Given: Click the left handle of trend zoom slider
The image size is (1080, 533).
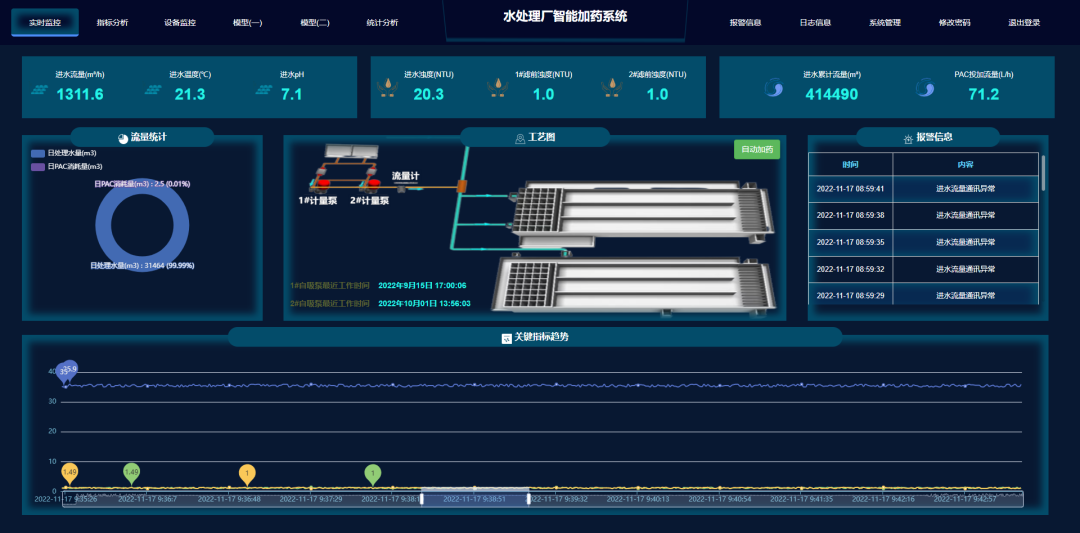Looking at the screenshot, I should pos(422,498).
